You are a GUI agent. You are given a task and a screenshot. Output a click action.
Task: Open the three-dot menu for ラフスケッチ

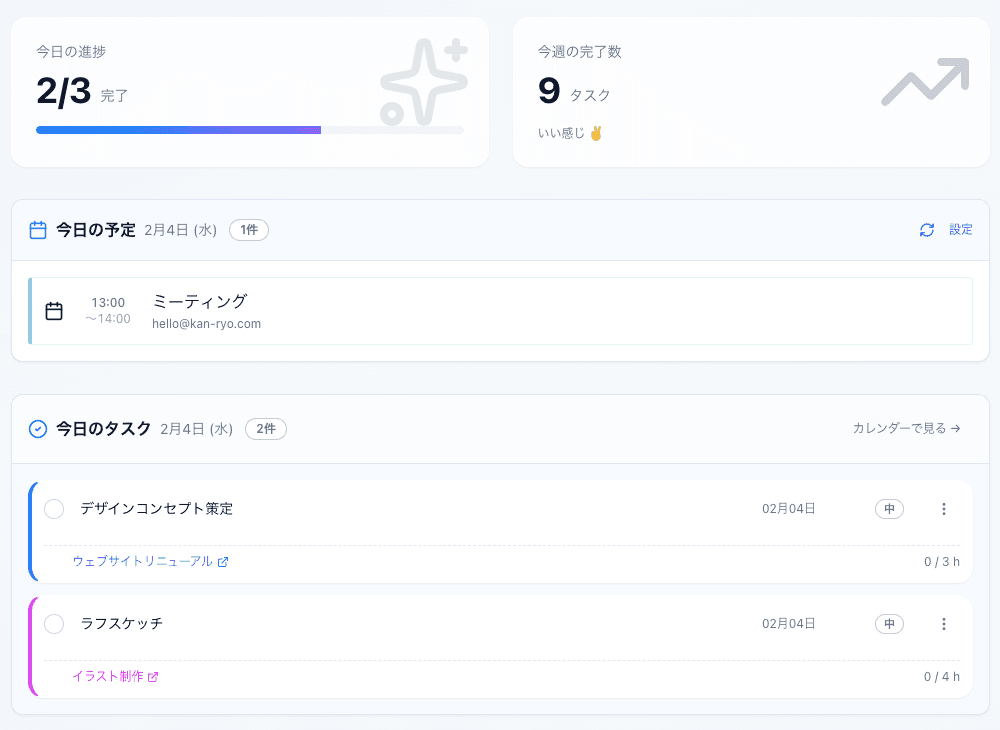pos(944,623)
